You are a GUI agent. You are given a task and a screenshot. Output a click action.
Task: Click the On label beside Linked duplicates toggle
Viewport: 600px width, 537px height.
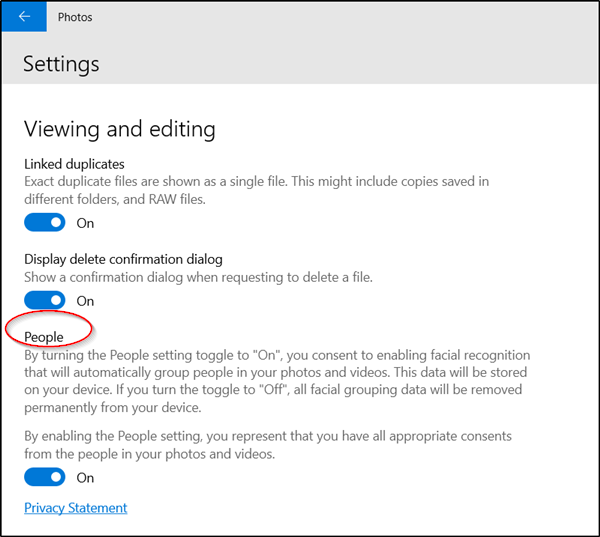(85, 223)
